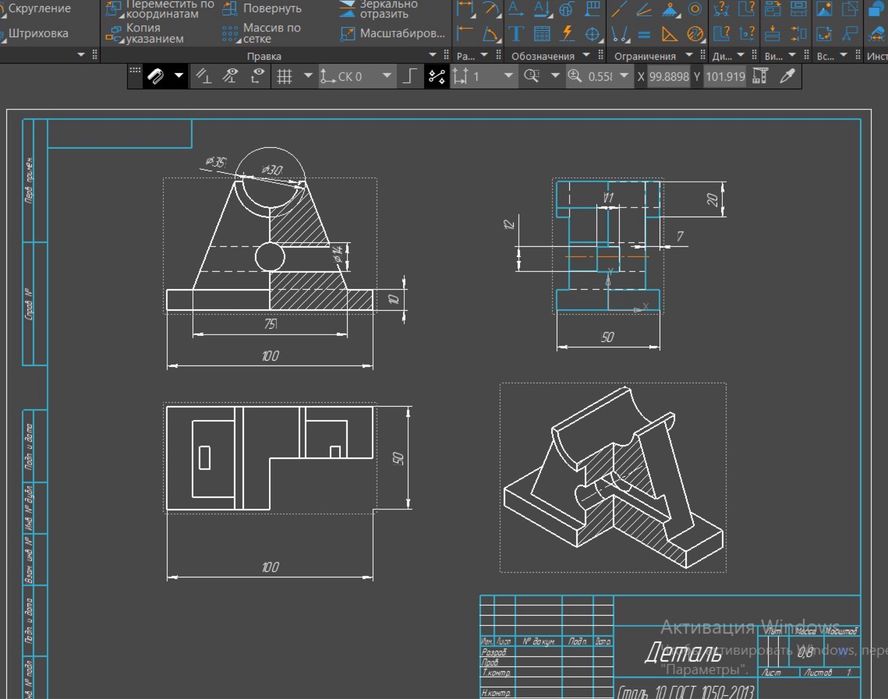Click the ø30 diameter dimension label
Viewport: 888px width, 699px height.
pyautogui.click(x=272, y=169)
